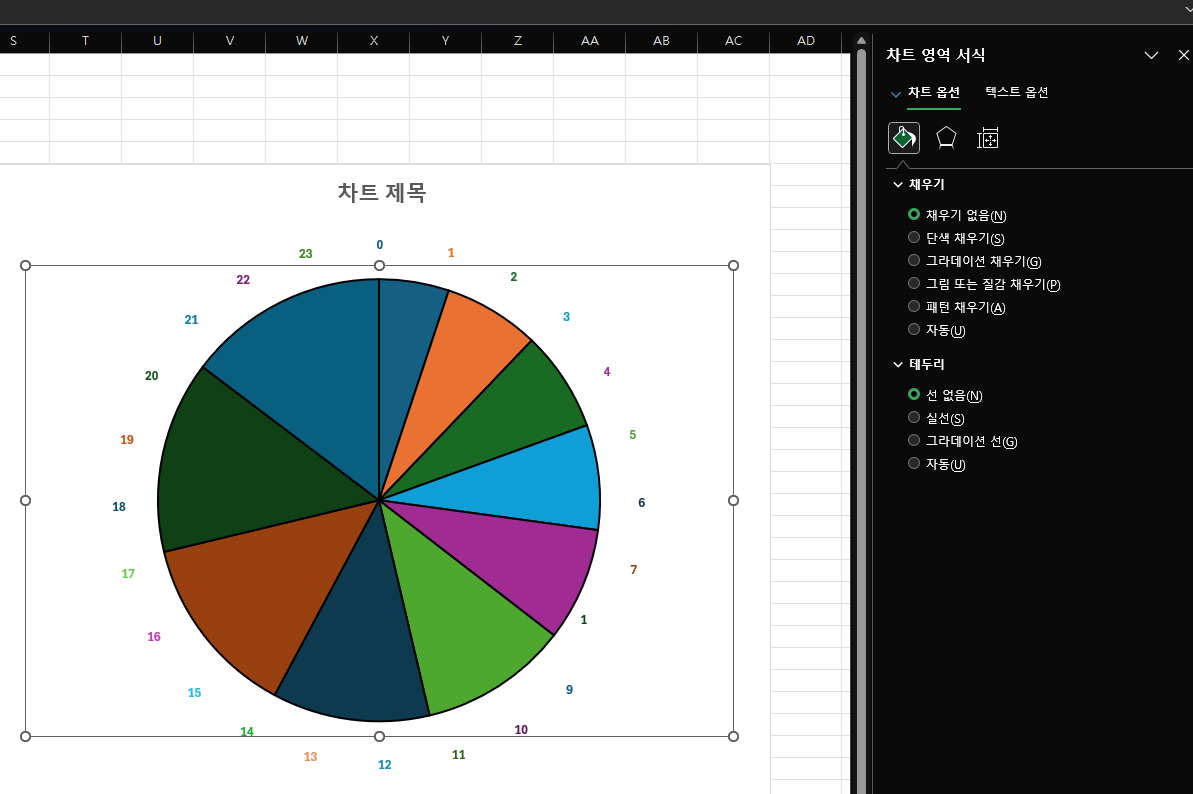Click the vertical scrollbar up arrow

pyautogui.click(x=861, y=41)
